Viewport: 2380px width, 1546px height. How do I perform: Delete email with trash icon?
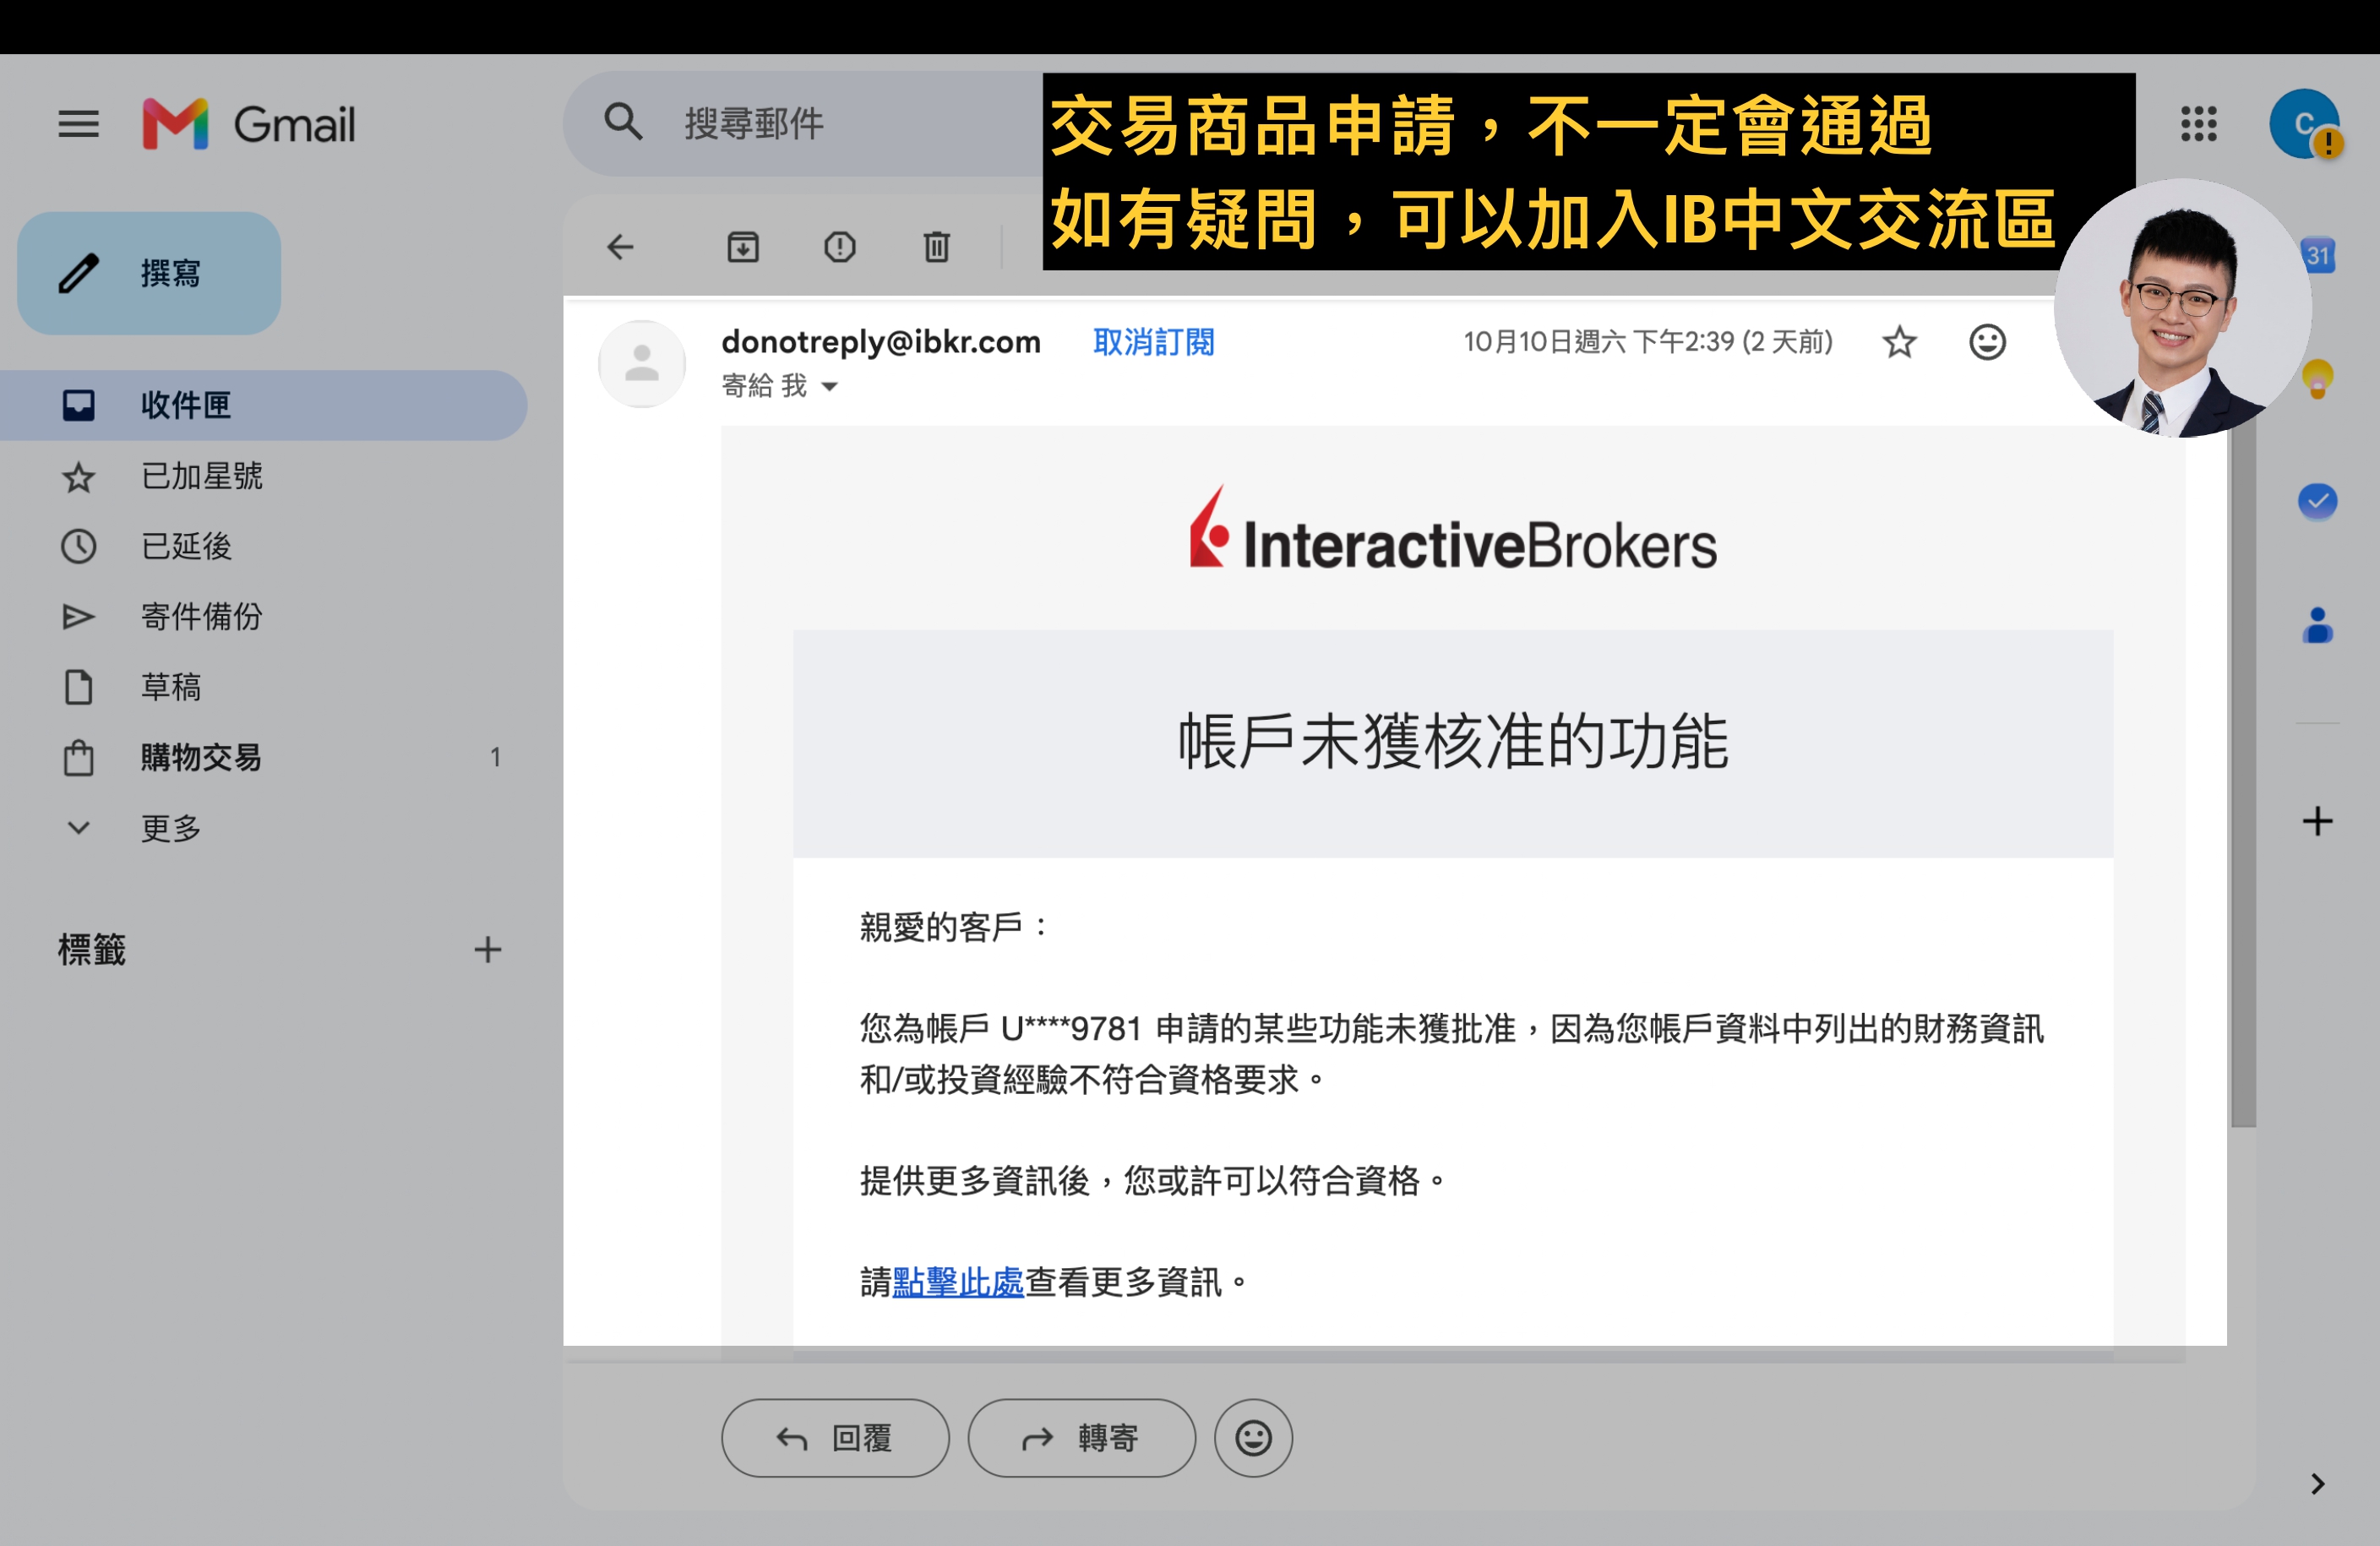936,247
